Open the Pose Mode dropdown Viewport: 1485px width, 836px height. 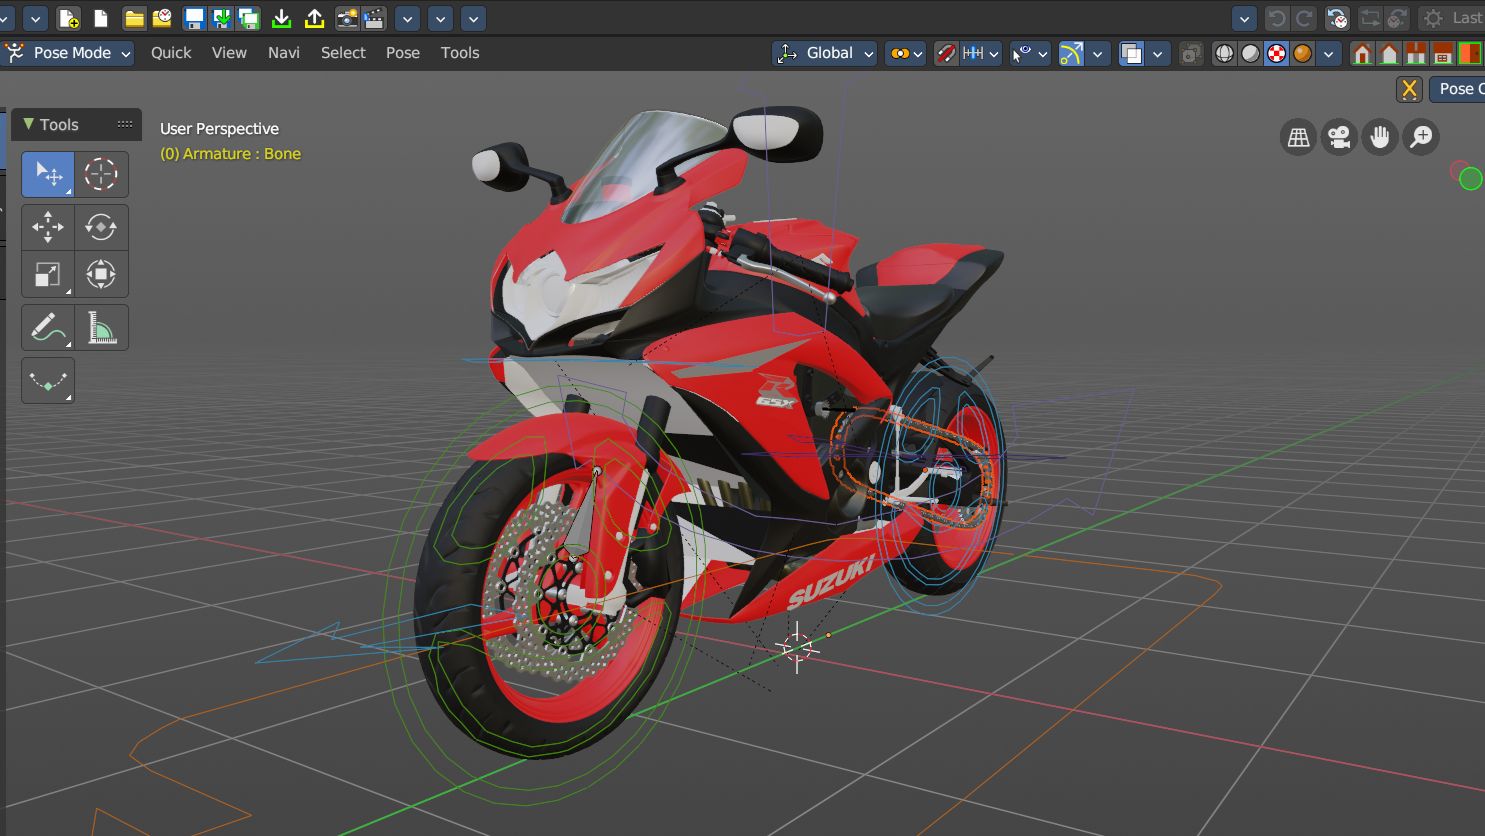coord(68,53)
